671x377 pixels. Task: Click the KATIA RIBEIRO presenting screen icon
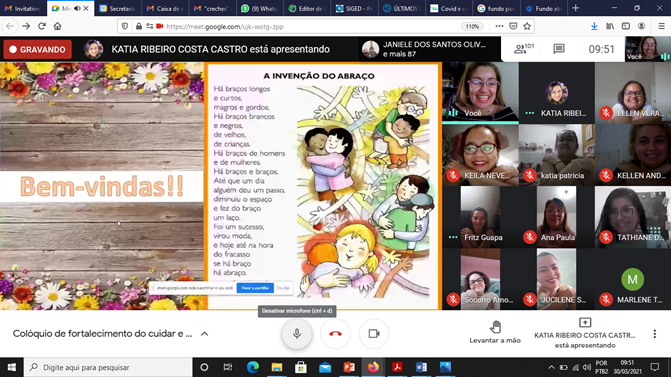(585, 323)
